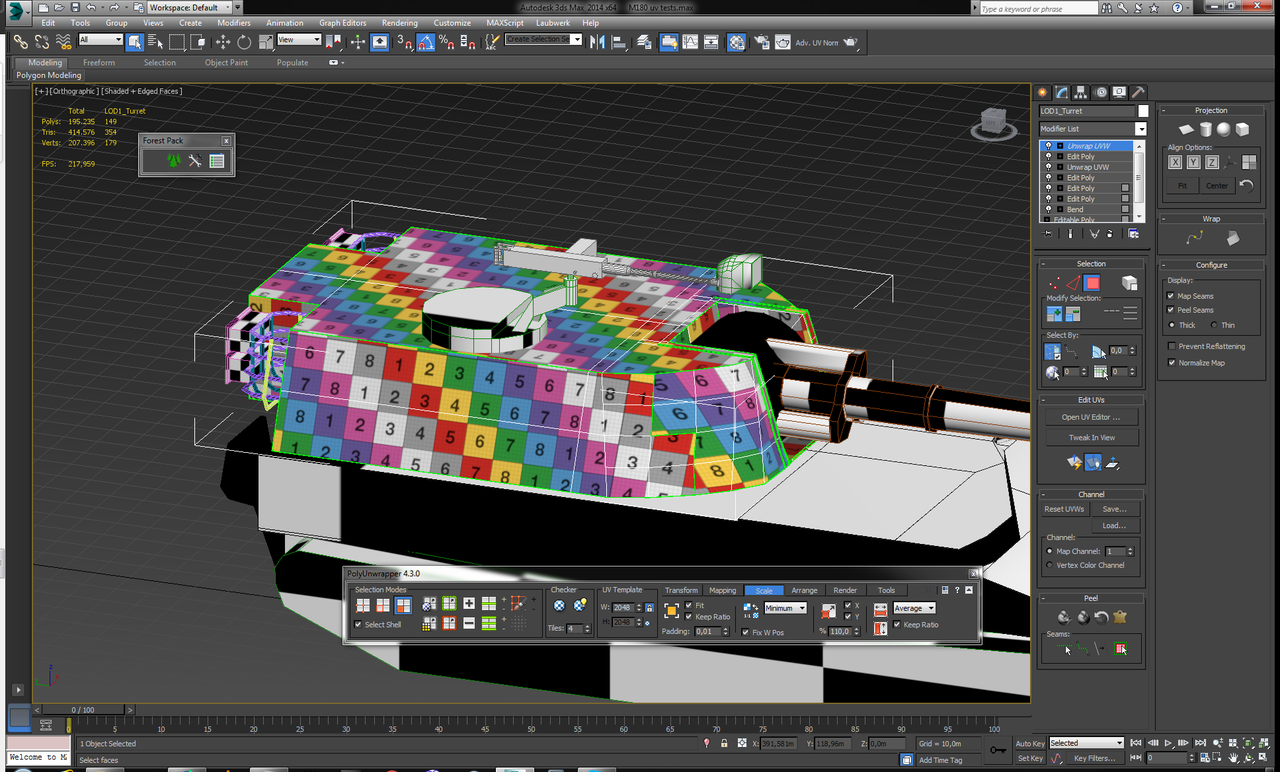1280x772 pixels.
Task: Expand the Modifier List dropdown
Action: click(x=1140, y=129)
